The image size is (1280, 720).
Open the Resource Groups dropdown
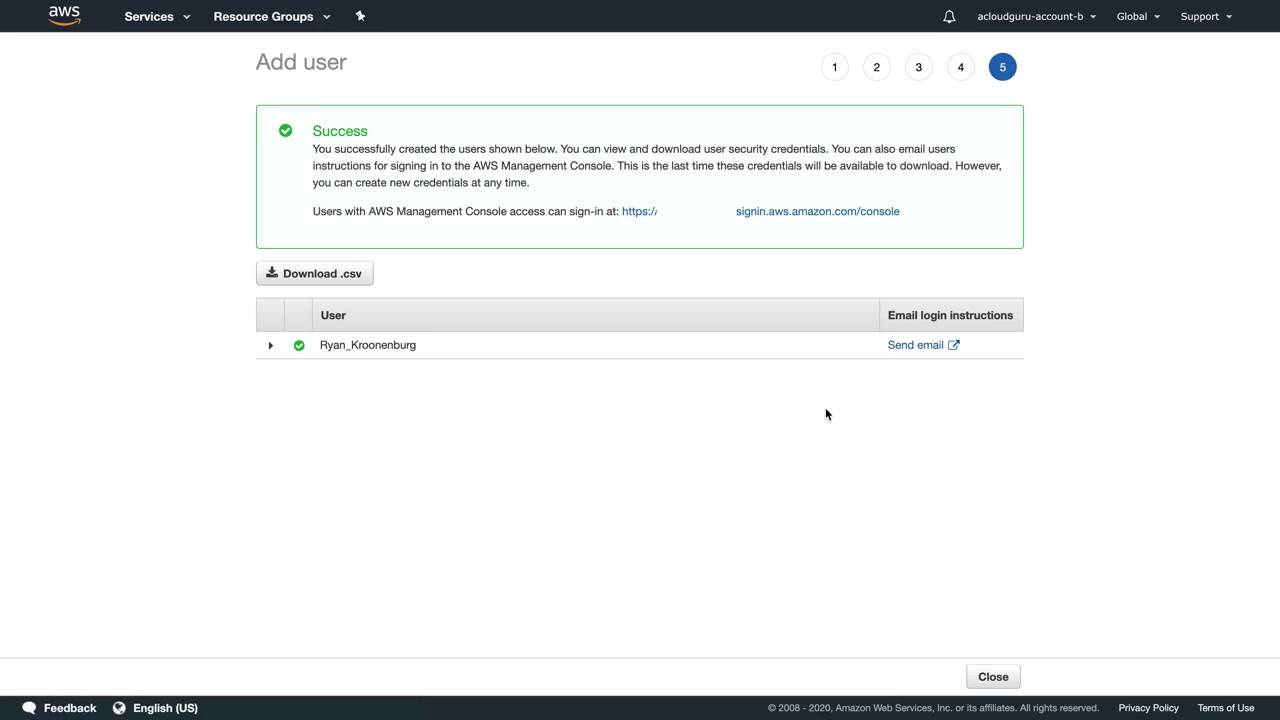tap(271, 16)
